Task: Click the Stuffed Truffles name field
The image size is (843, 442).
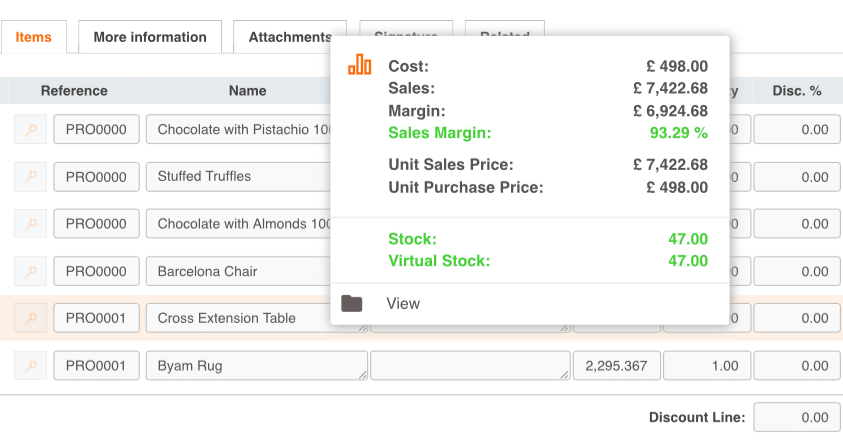Action: 240,177
